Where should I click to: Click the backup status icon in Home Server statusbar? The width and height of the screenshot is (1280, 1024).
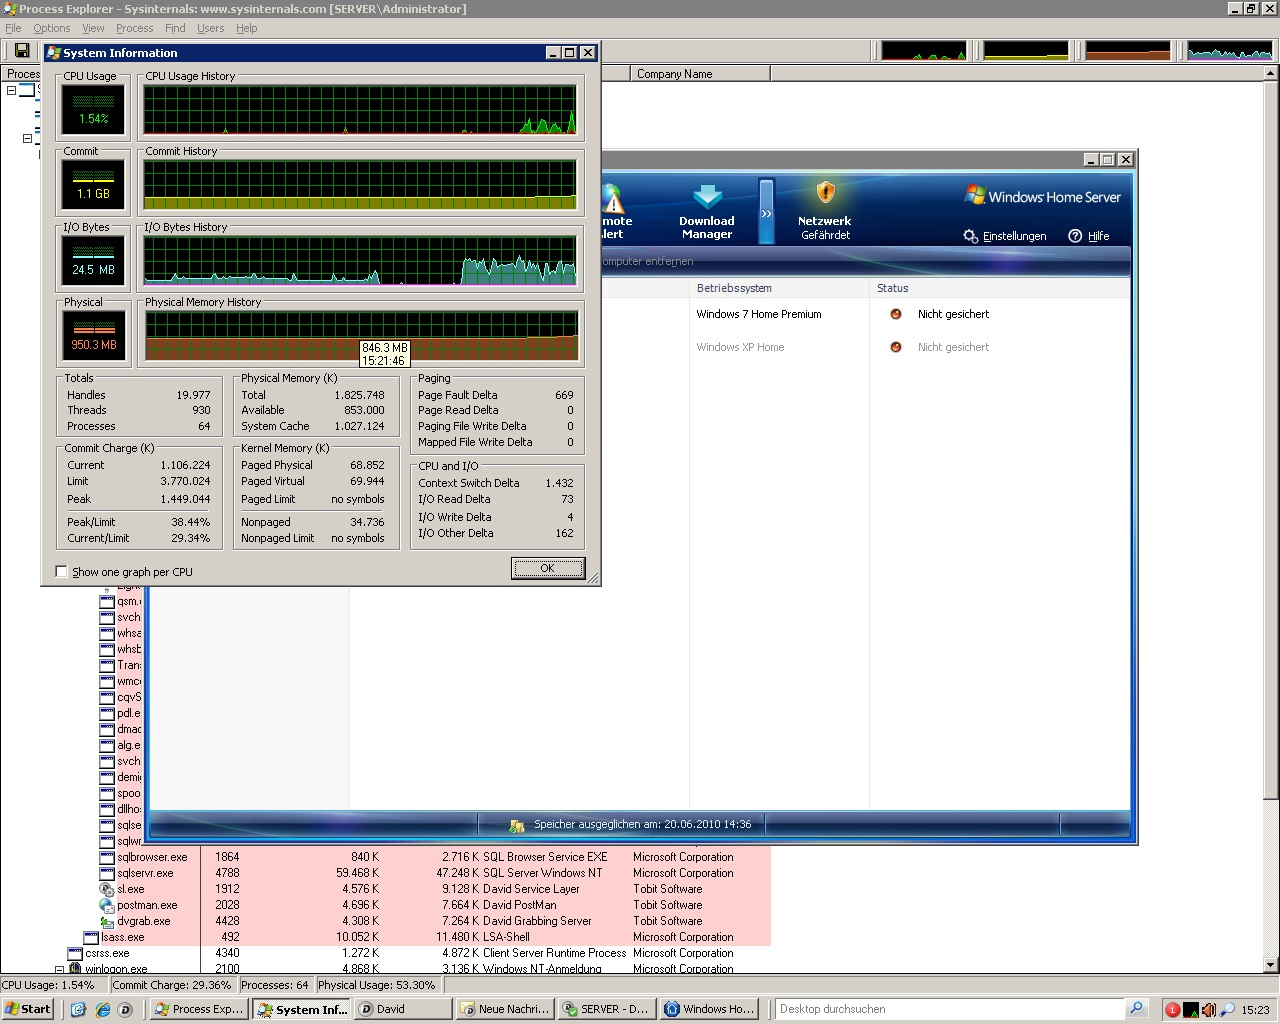[x=517, y=825]
